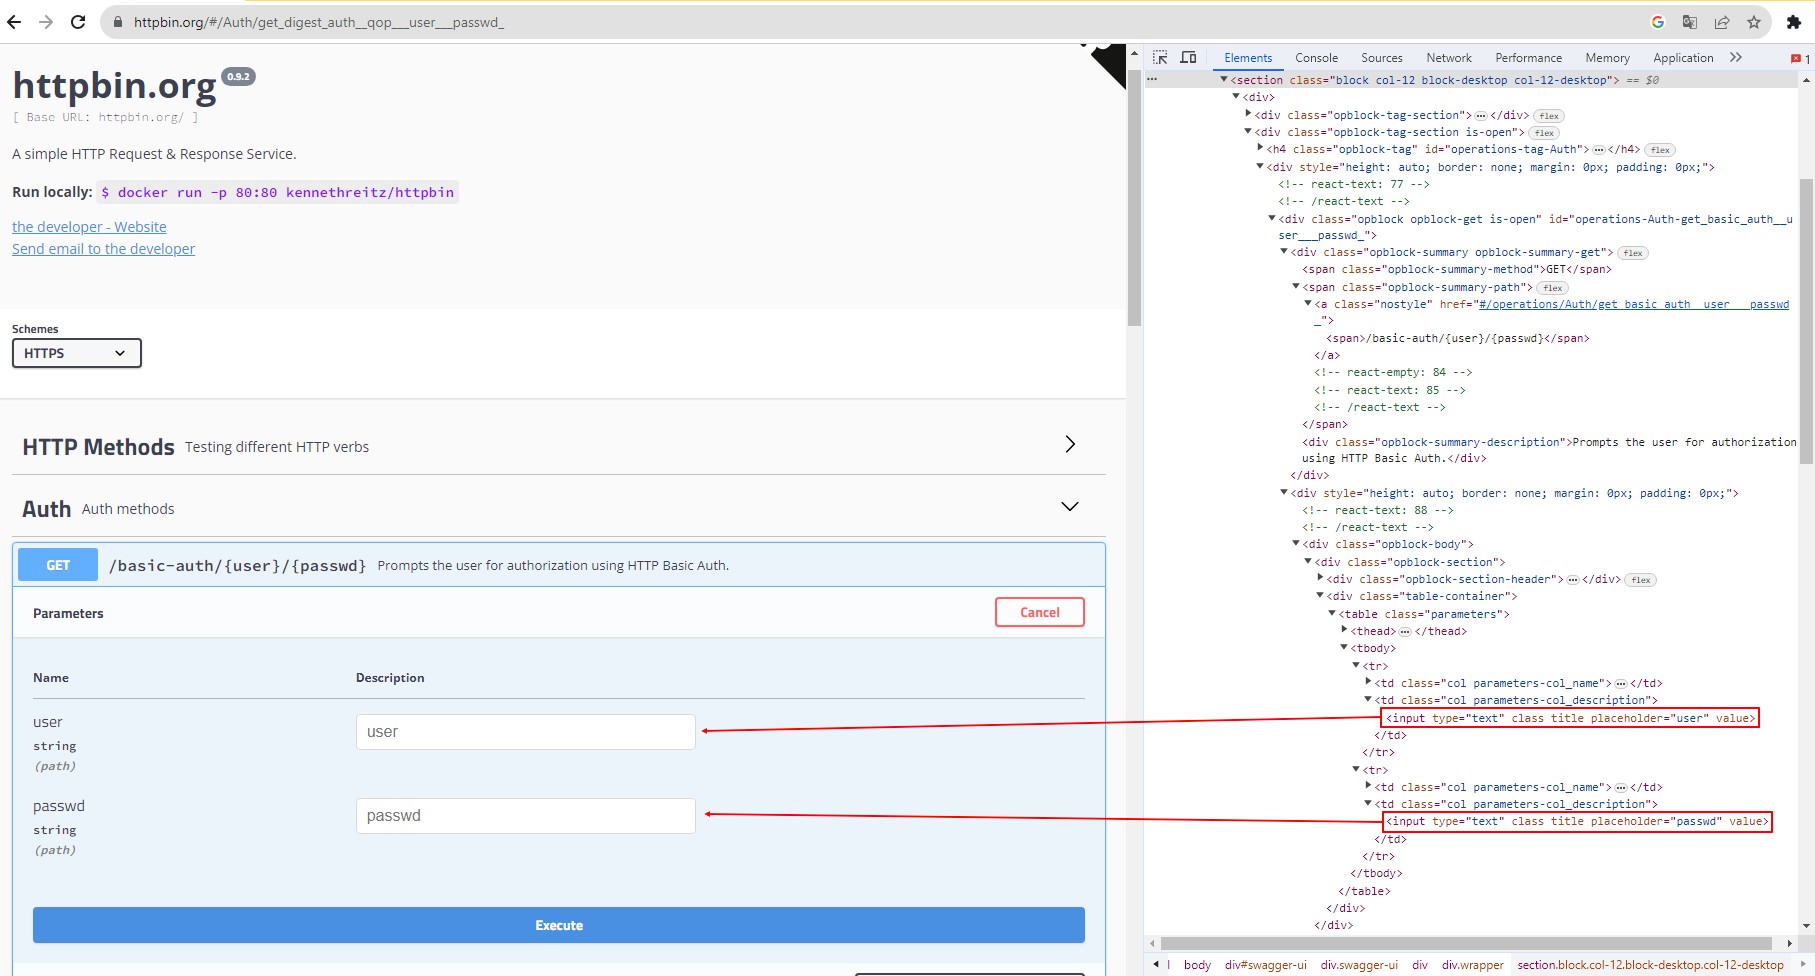
Task: Bookmark this page with the star icon
Action: click(x=1754, y=22)
